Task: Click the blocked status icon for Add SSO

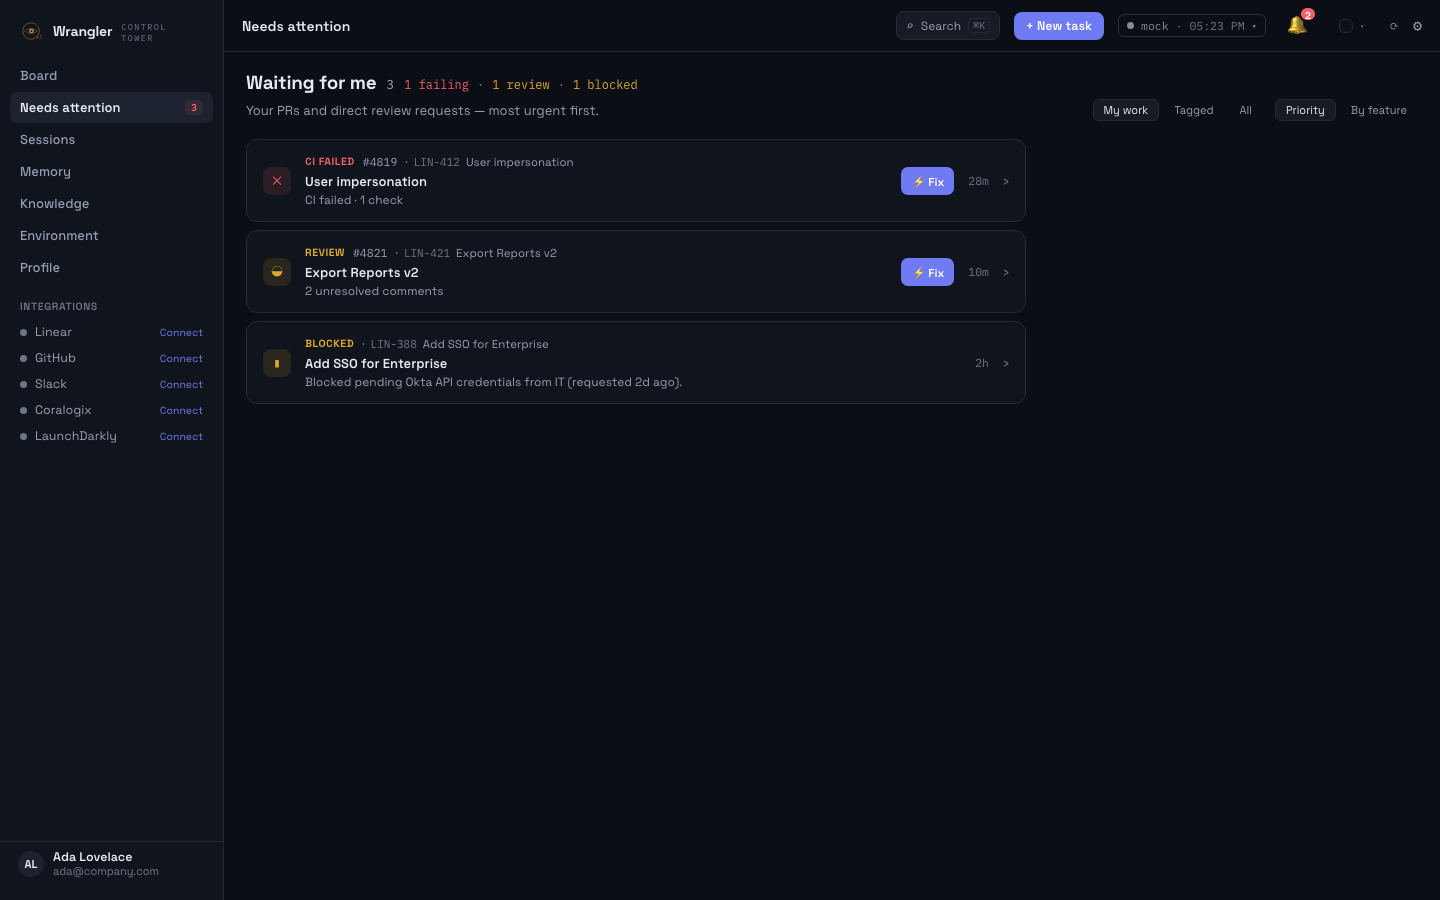Action: 277,363
